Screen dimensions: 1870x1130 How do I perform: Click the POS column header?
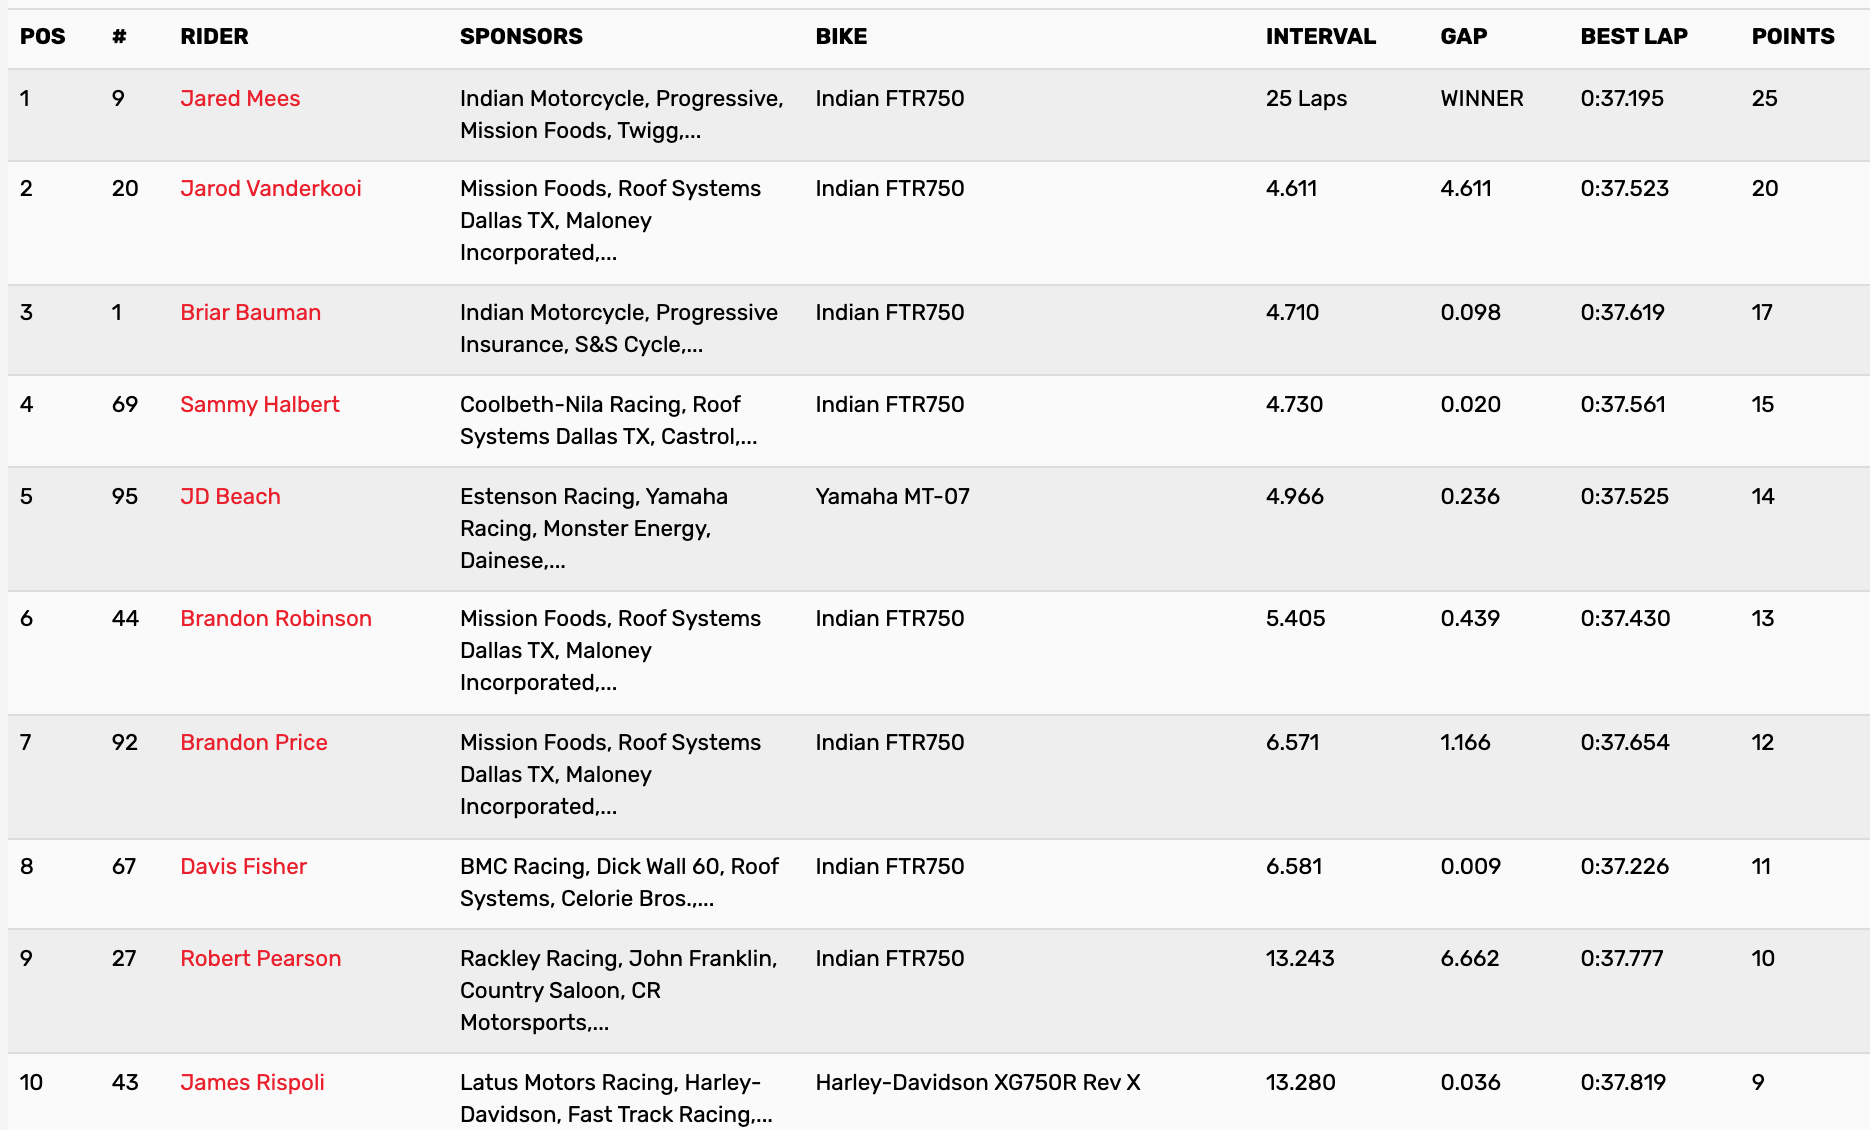click(x=42, y=37)
